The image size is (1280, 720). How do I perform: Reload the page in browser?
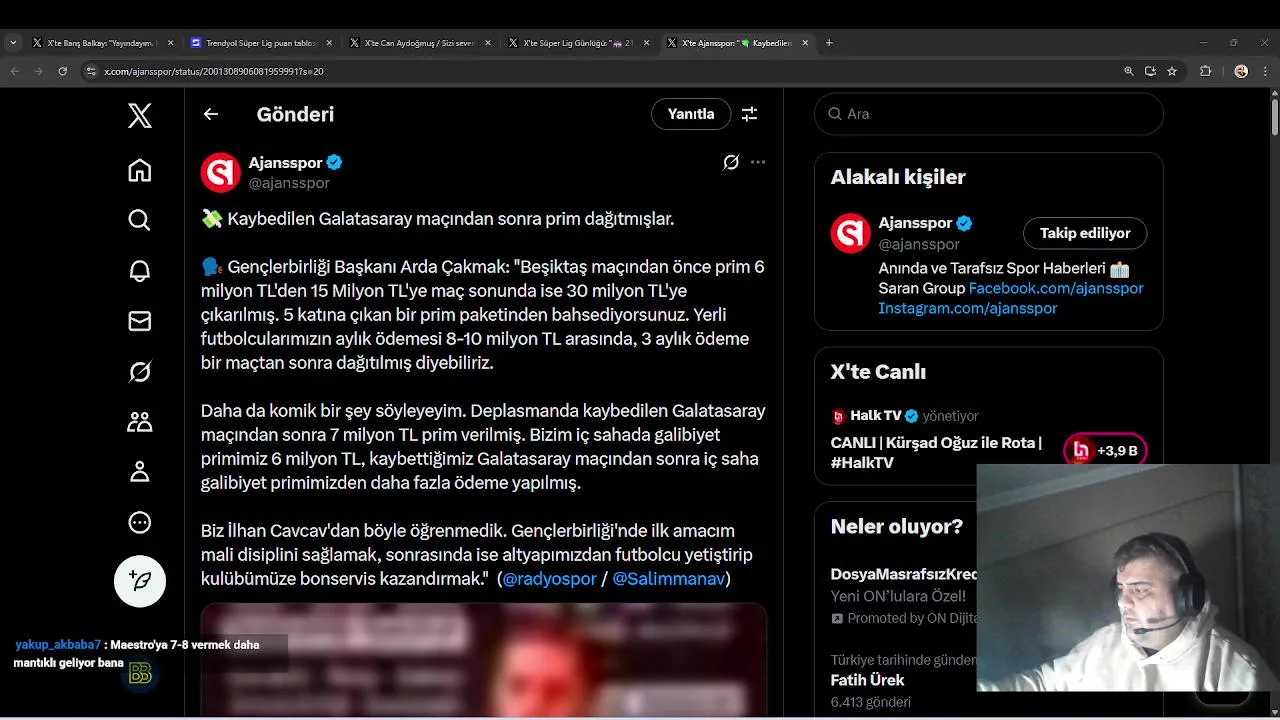pos(63,71)
